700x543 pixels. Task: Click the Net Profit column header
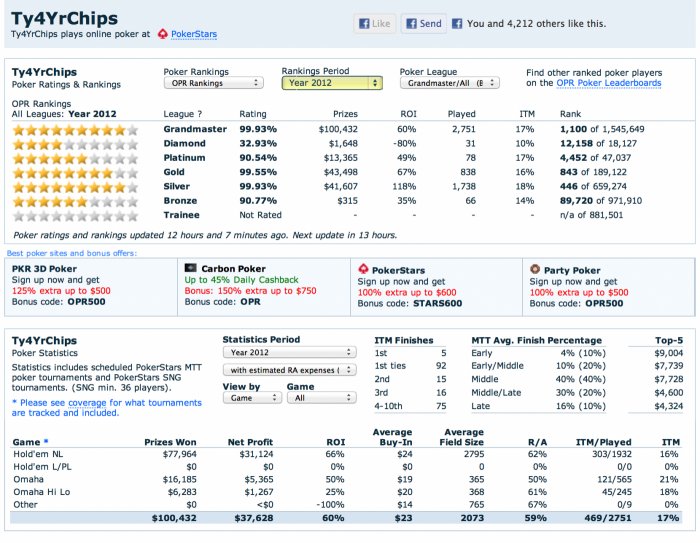250,442
